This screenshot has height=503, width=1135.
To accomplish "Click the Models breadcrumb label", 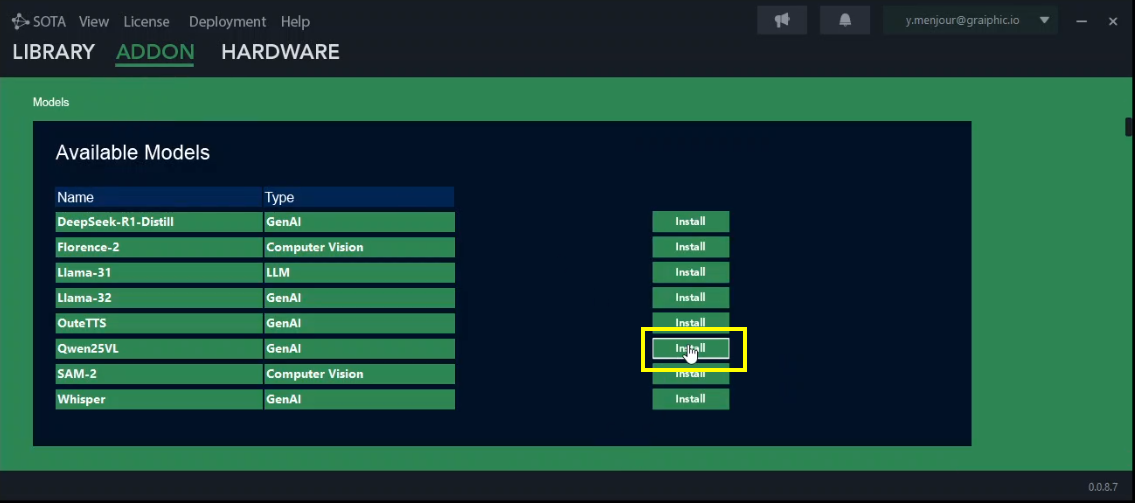I will pos(51,102).
